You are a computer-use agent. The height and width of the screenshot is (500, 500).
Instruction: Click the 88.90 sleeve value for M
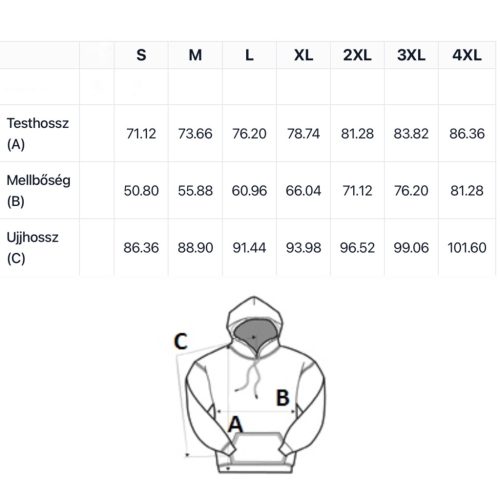pos(195,248)
